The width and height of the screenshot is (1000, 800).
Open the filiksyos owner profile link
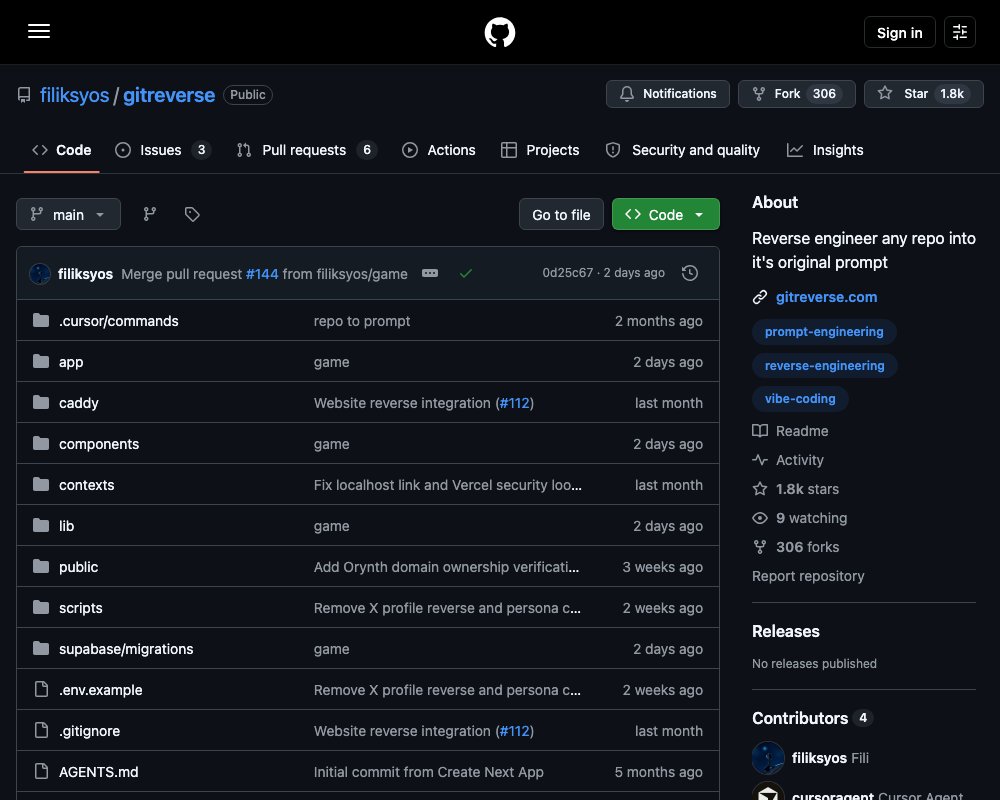[x=75, y=95]
